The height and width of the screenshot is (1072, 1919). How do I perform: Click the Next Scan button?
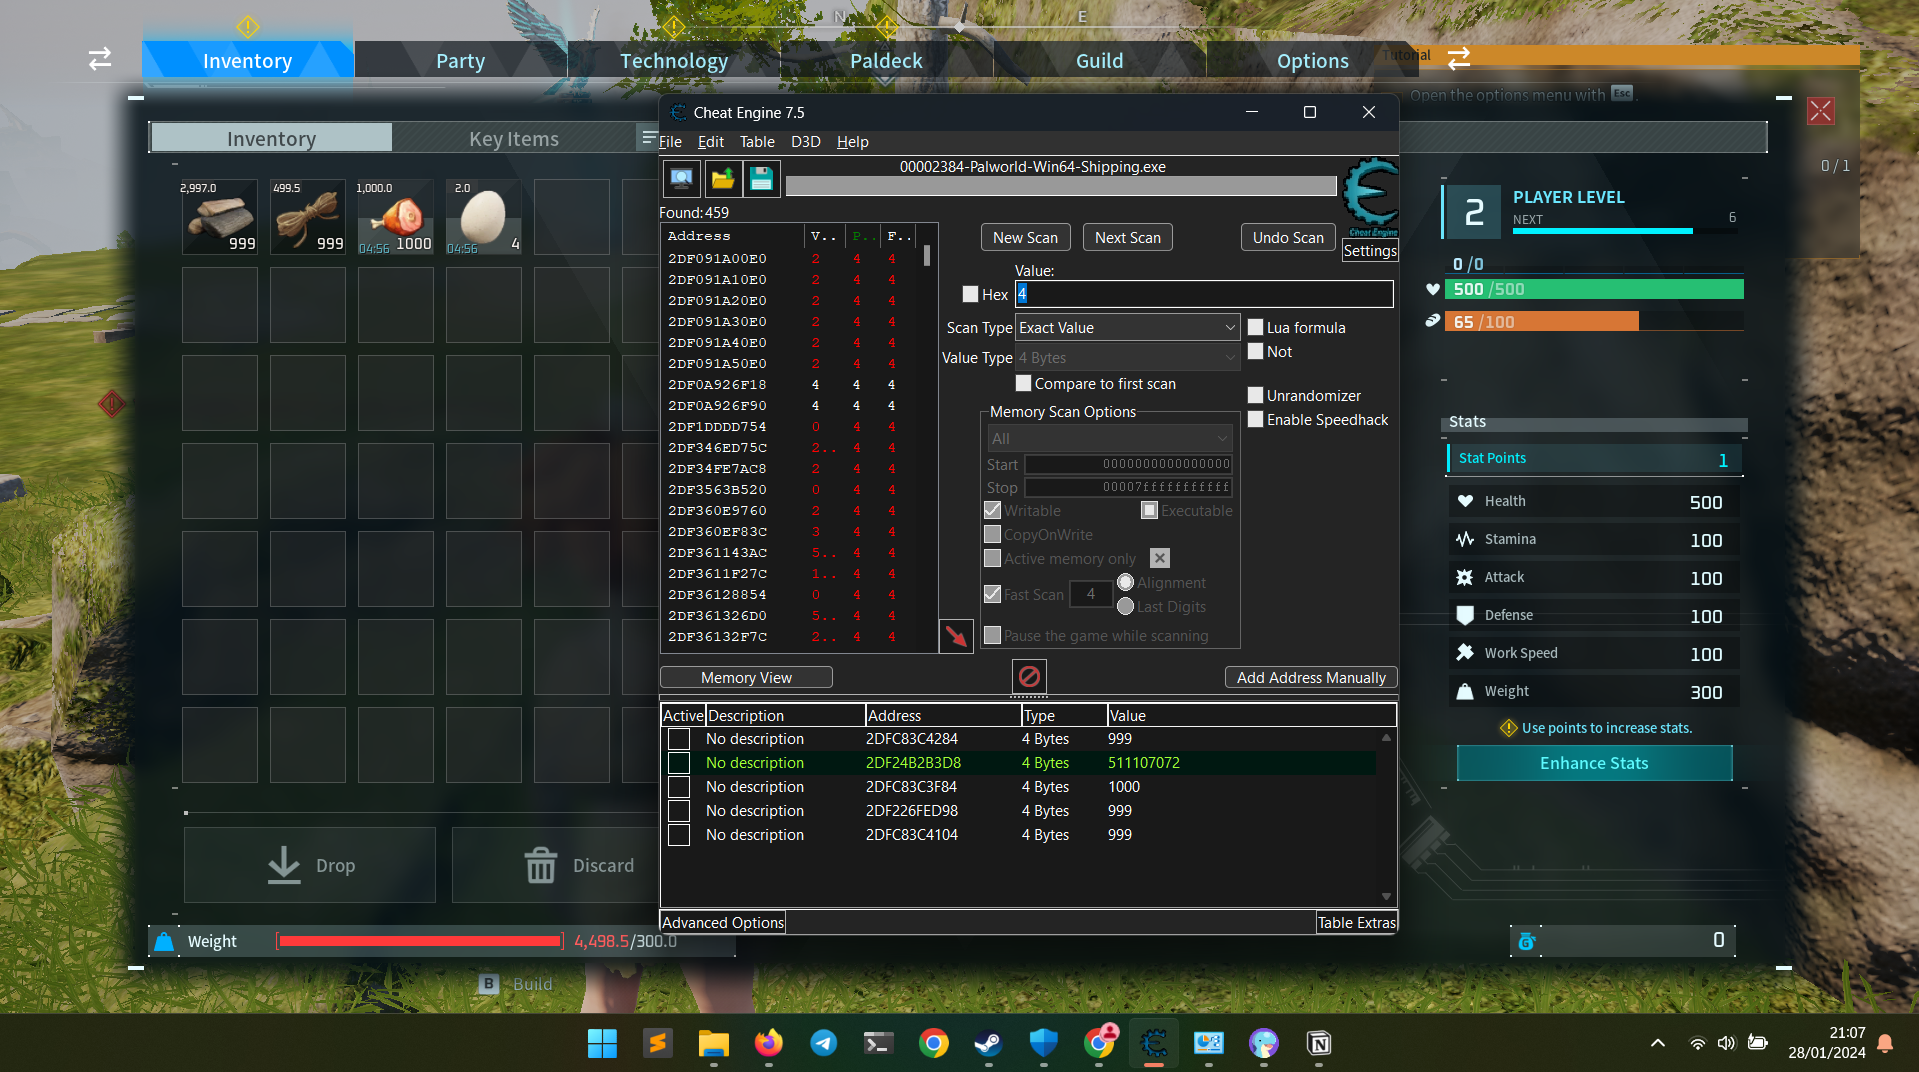click(1127, 237)
